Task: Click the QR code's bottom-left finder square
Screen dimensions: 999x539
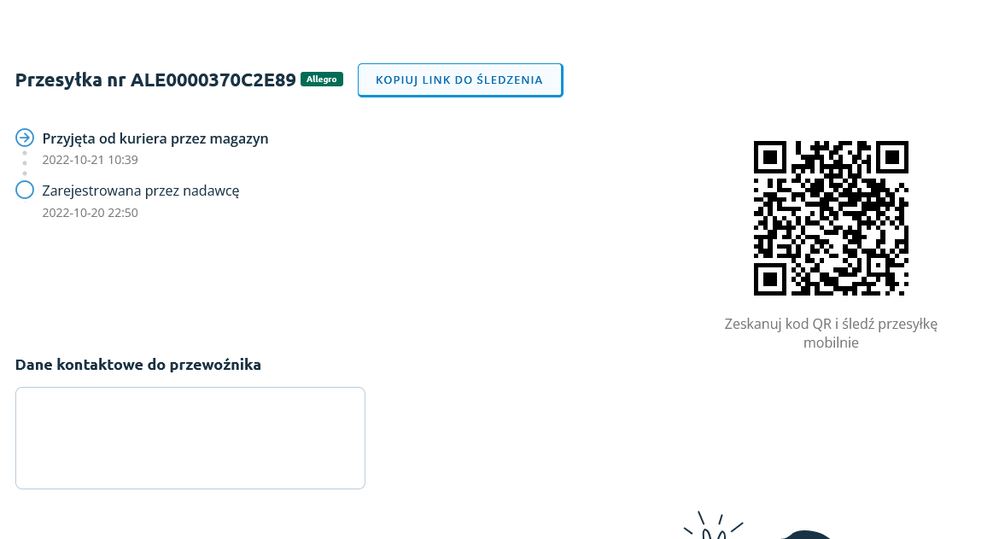Action: point(770,278)
